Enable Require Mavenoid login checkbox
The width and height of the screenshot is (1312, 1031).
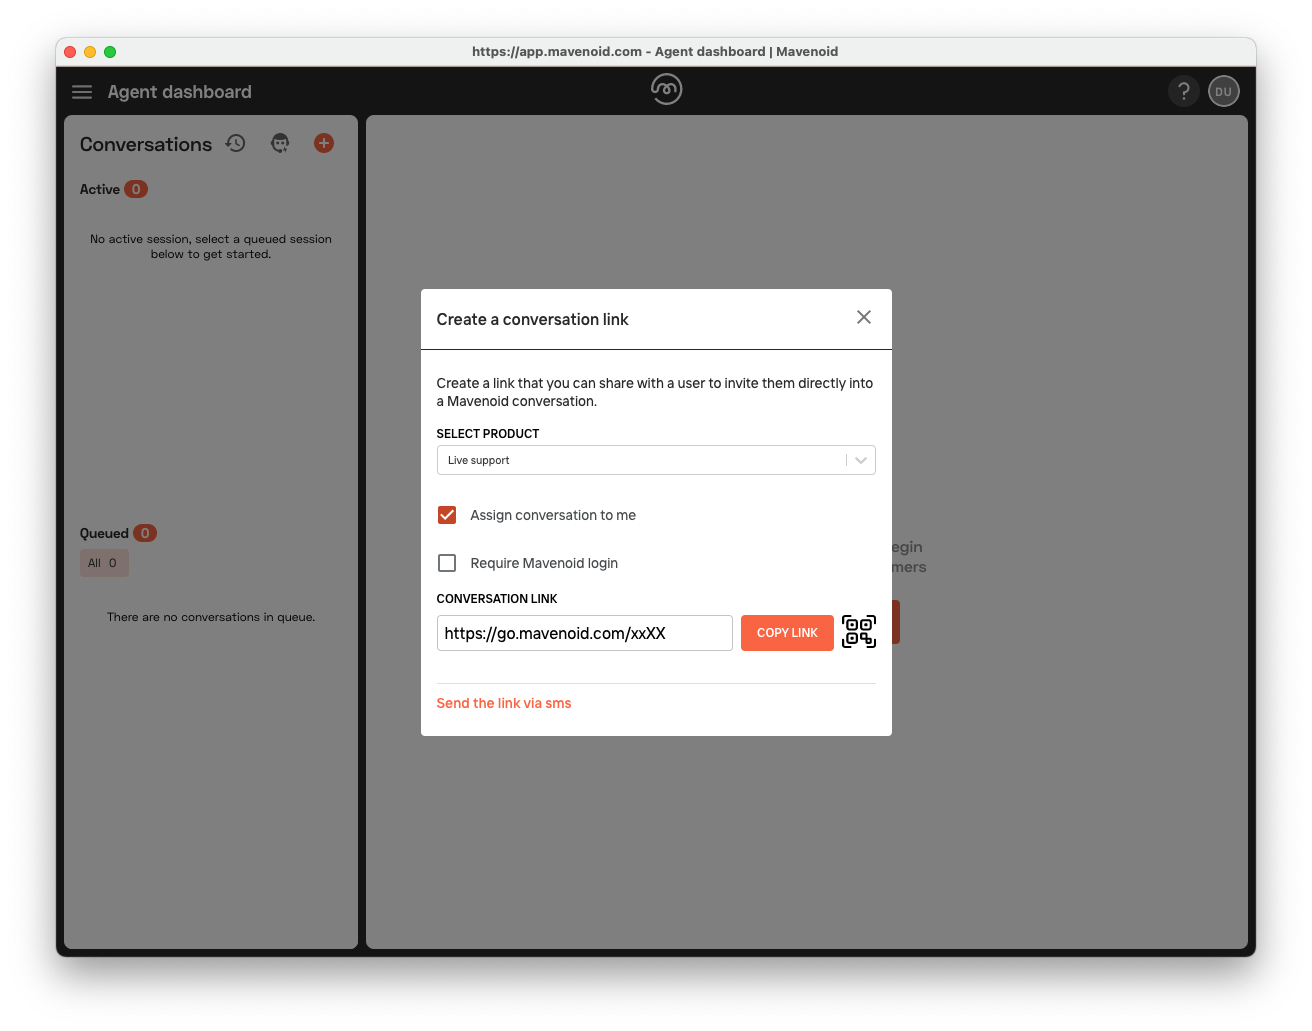447,563
